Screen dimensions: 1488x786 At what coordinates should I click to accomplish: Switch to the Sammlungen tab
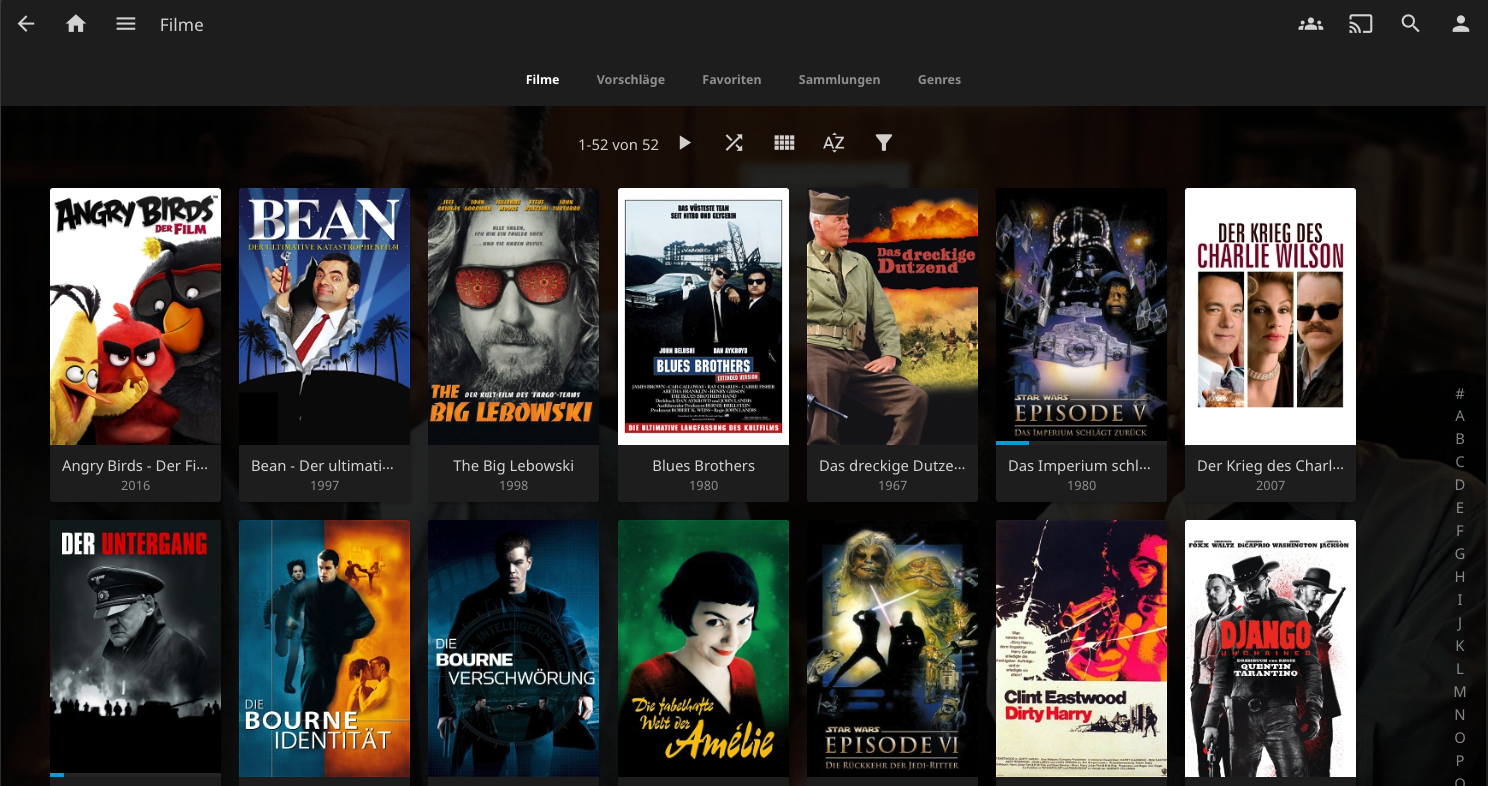click(x=839, y=80)
